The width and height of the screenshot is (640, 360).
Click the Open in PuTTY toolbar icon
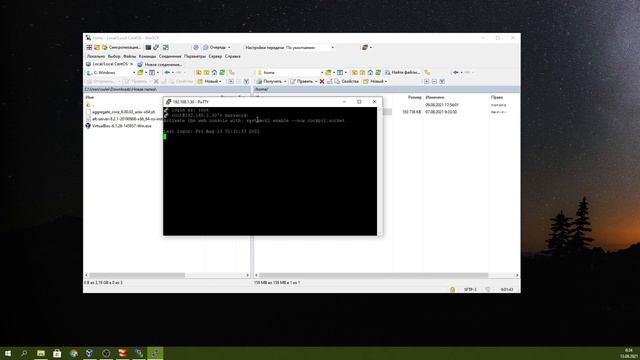coord(156,47)
